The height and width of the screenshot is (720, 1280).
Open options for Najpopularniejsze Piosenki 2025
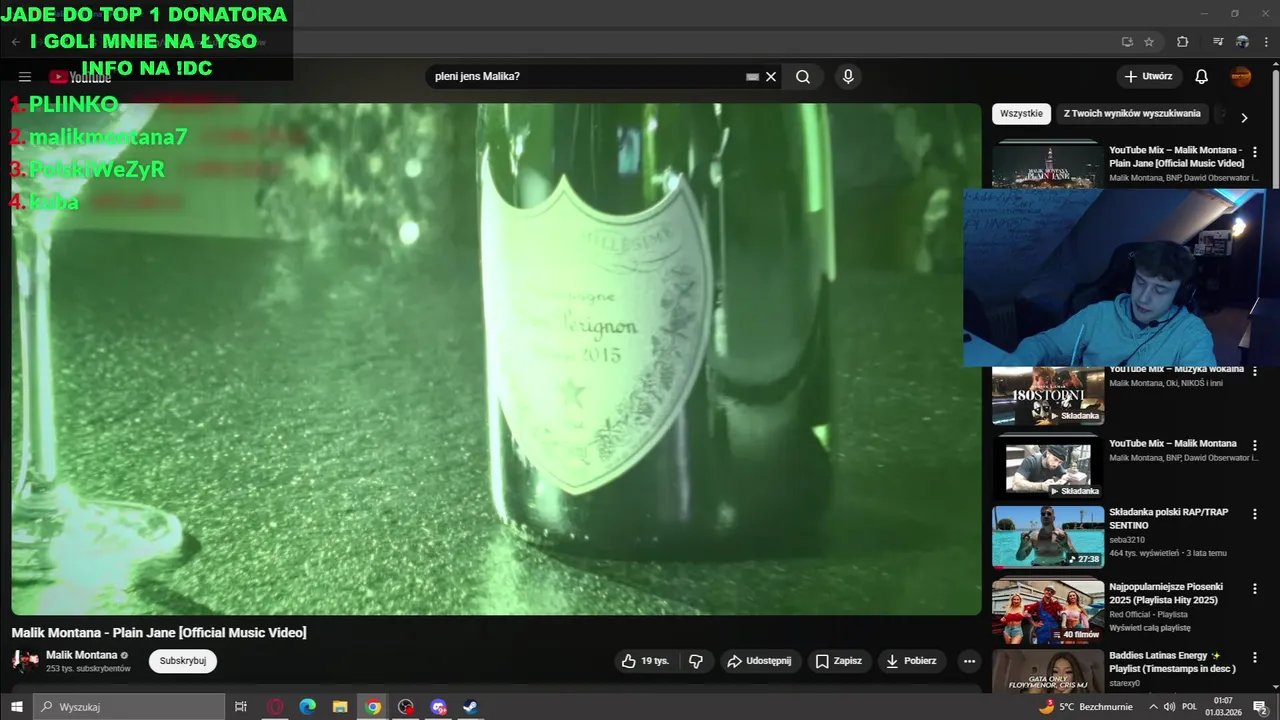click(x=1255, y=588)
